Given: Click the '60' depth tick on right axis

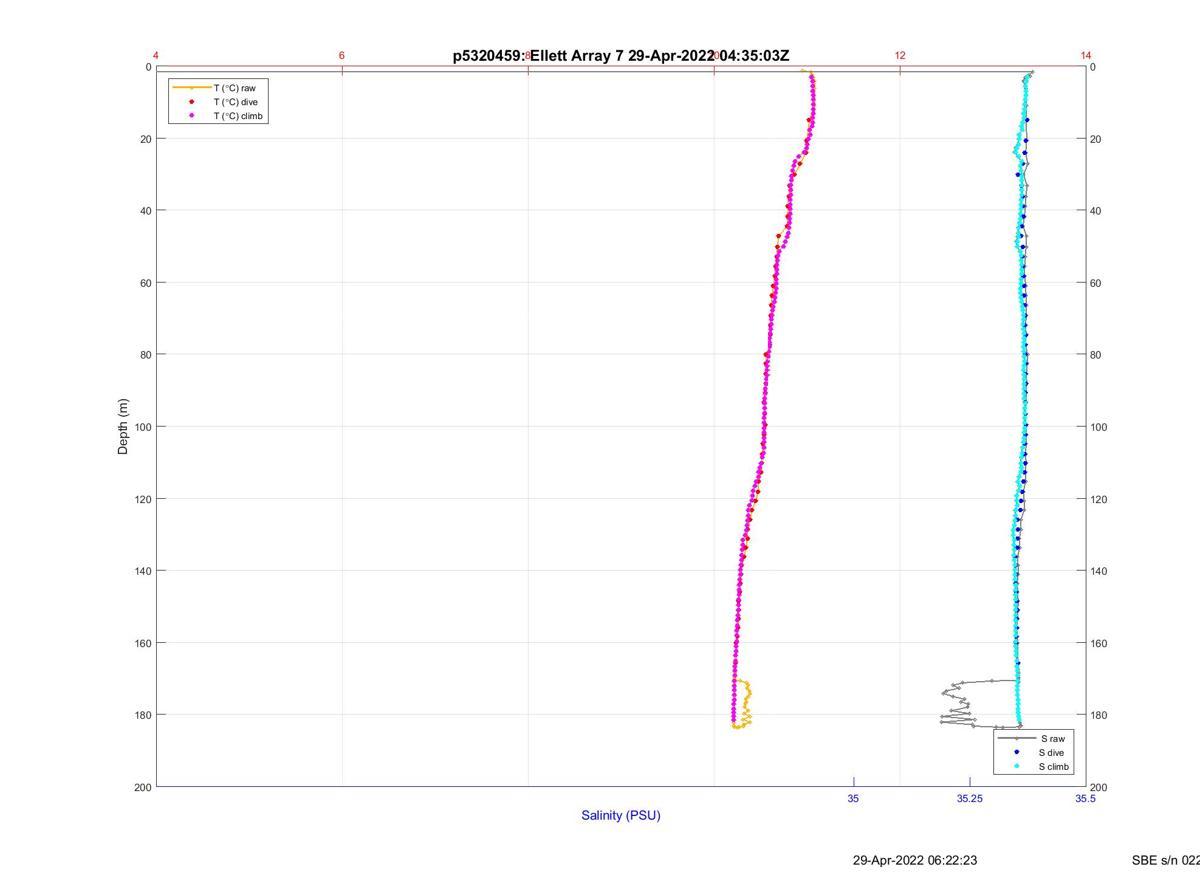Looking at the screenshot, I should 1097,283.
